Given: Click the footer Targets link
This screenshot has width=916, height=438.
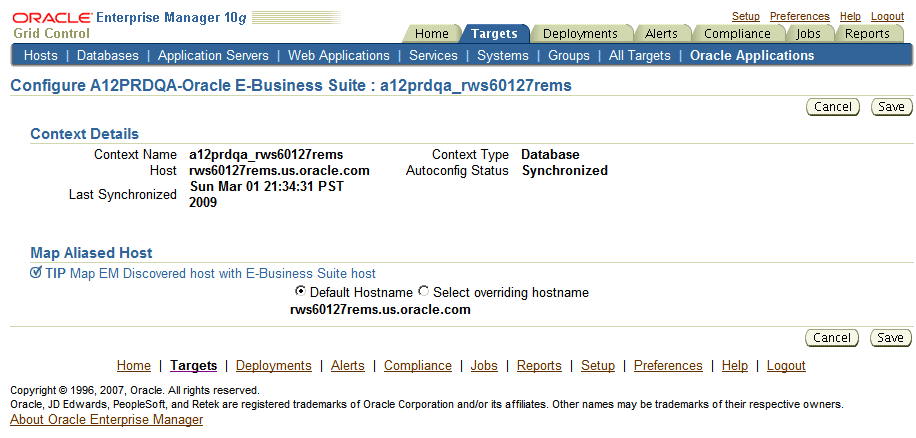Looking at the screenshot, I should (193, 366).
